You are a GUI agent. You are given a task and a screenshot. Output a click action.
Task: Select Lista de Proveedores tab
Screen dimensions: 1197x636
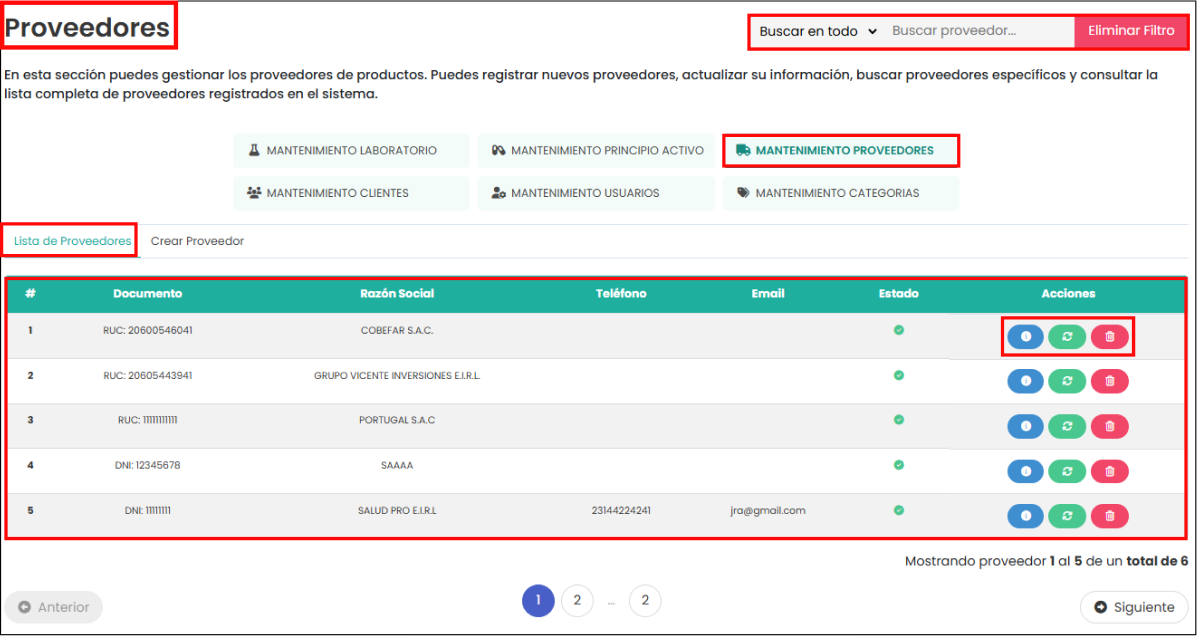click(x=72, y=241)
